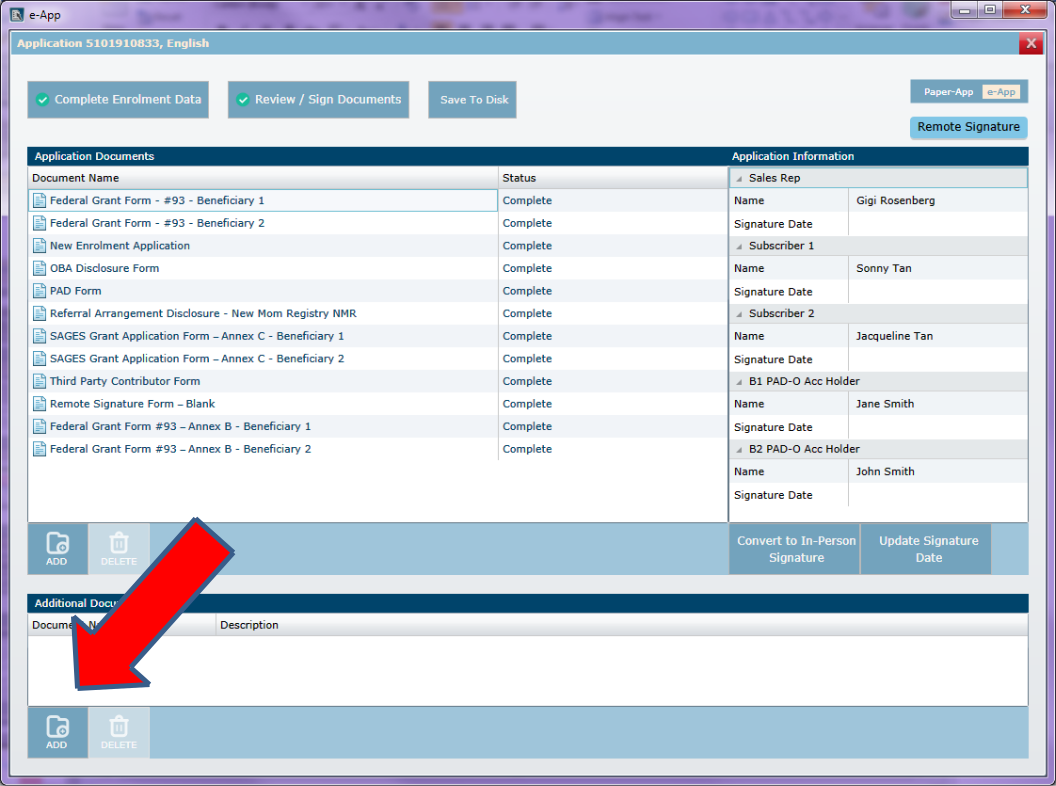The width and height of the screenshot is (1056, 786).
Task: Collapse the Subscriber 1 section
Action: pyautogui.click(x=739, y=246)
